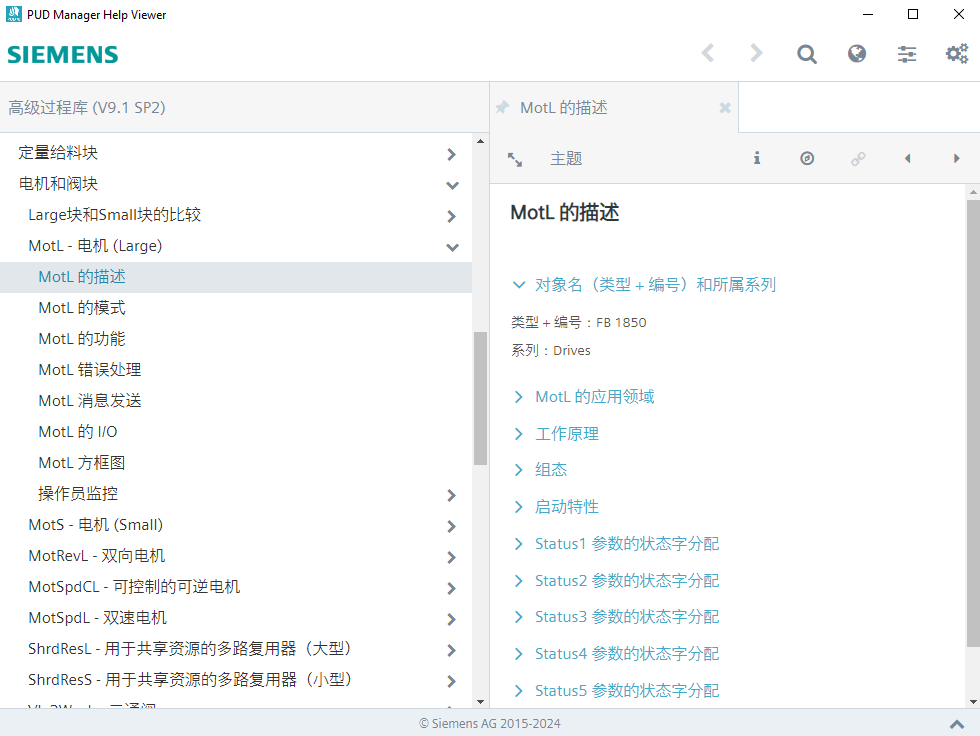This screenshot has width=980, height=736.
Task: Open MotL 方框图 topic
Action: tap(82, 463)
